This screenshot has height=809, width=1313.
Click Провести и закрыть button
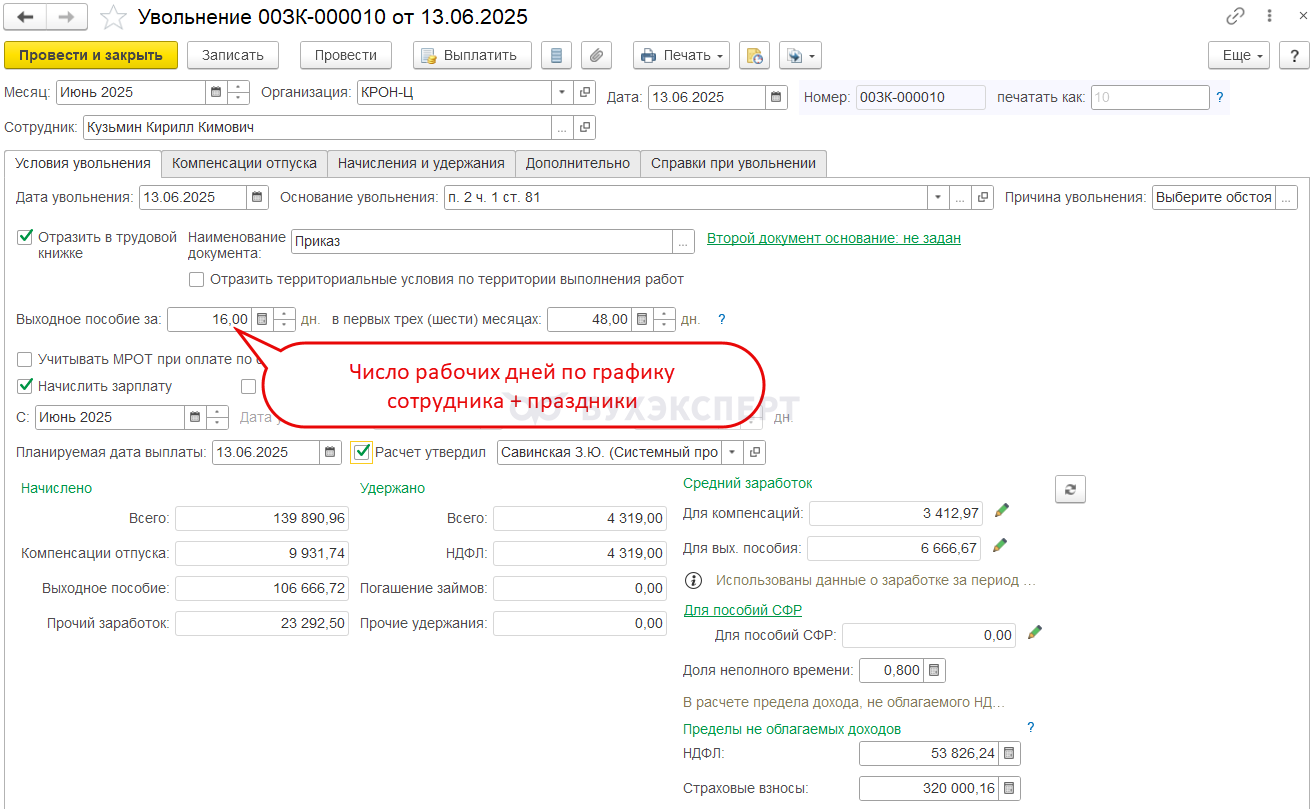(91, 55)
